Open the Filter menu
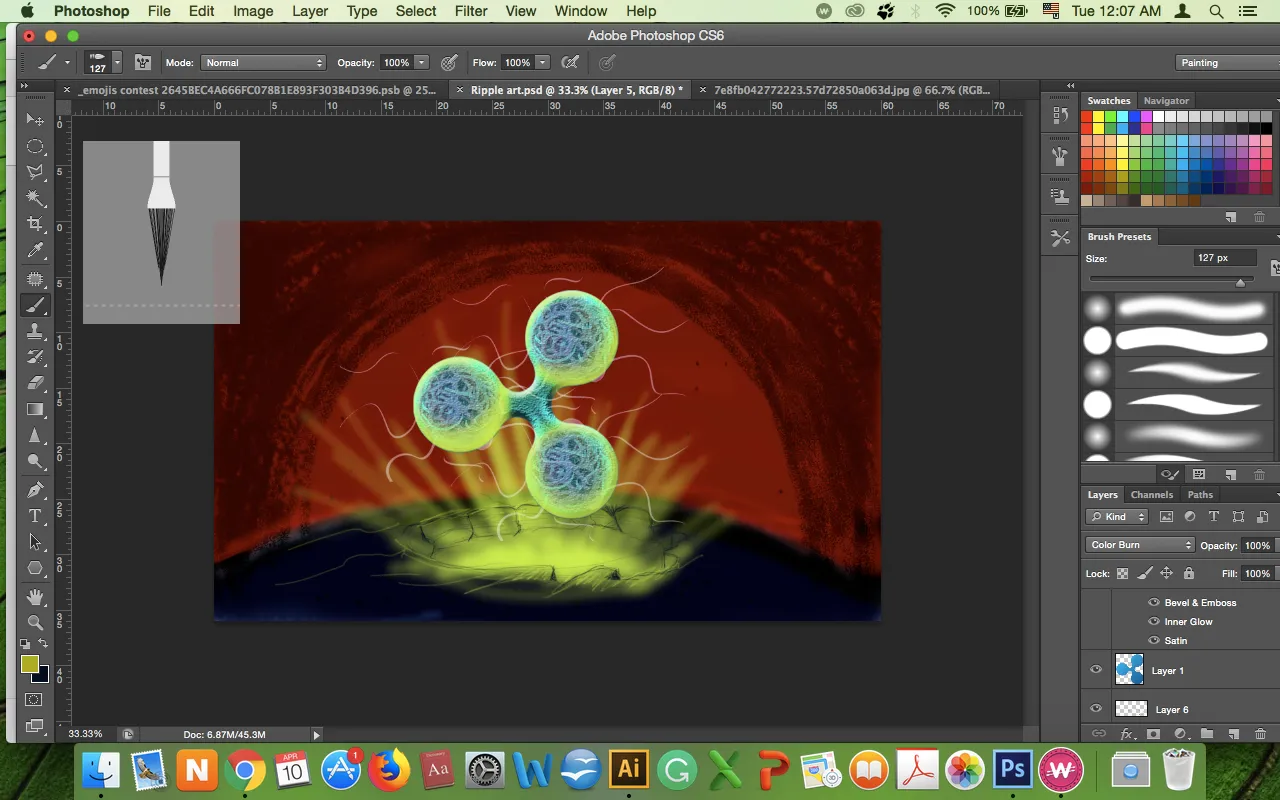The image size is (1280, 800). point(471,11)
